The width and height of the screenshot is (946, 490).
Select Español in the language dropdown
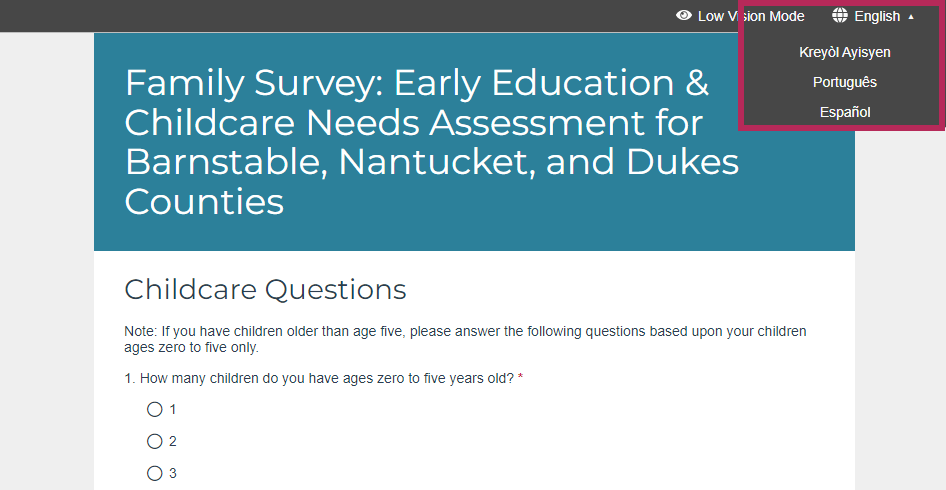(845, 112)
